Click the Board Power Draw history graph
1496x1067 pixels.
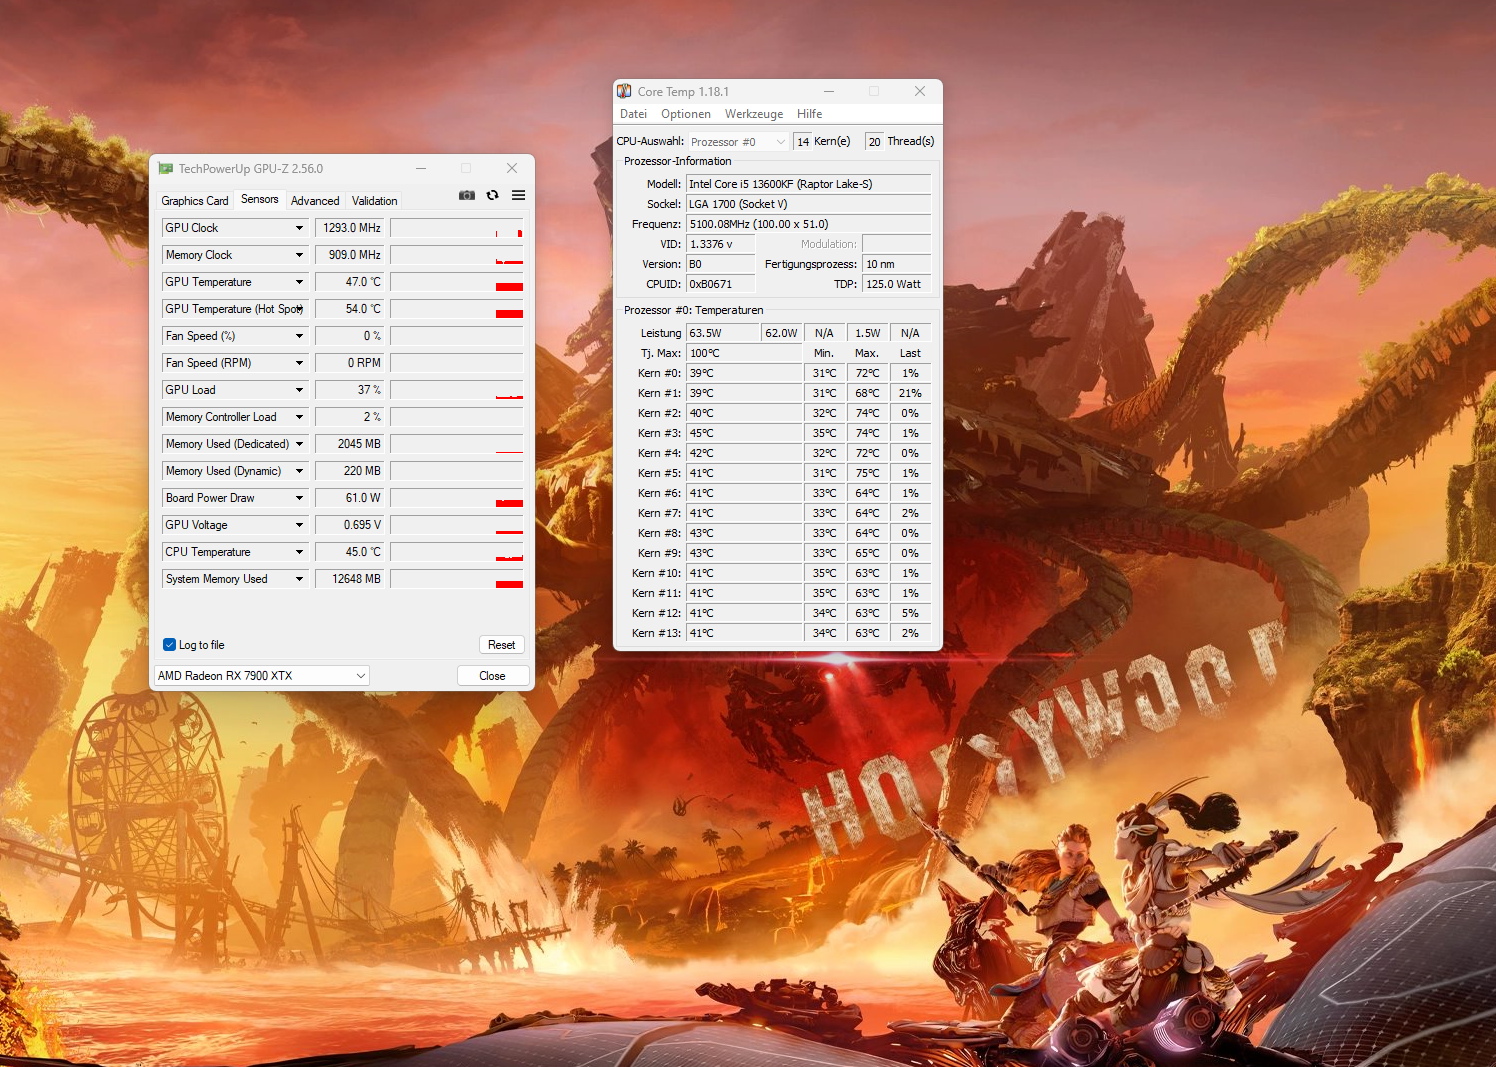[457, 498]
